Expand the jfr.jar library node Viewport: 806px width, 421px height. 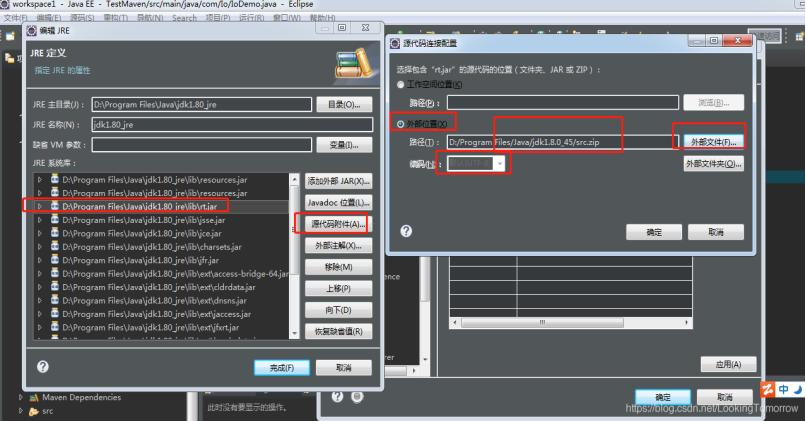tap(40, 259)
